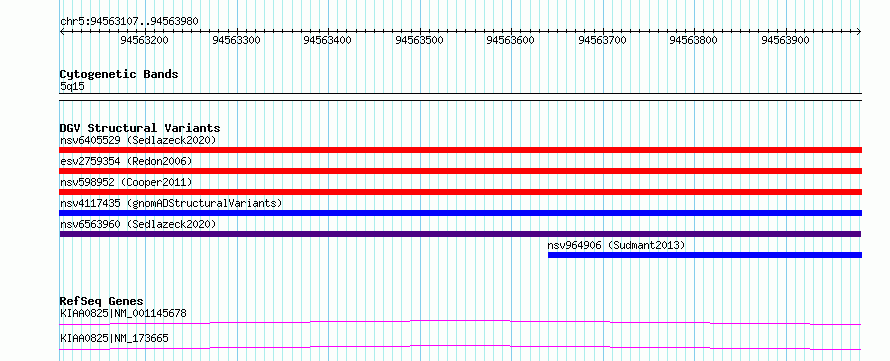Click the DGV Structural Variants track title

pyautogui.click(x=140, y=128)
